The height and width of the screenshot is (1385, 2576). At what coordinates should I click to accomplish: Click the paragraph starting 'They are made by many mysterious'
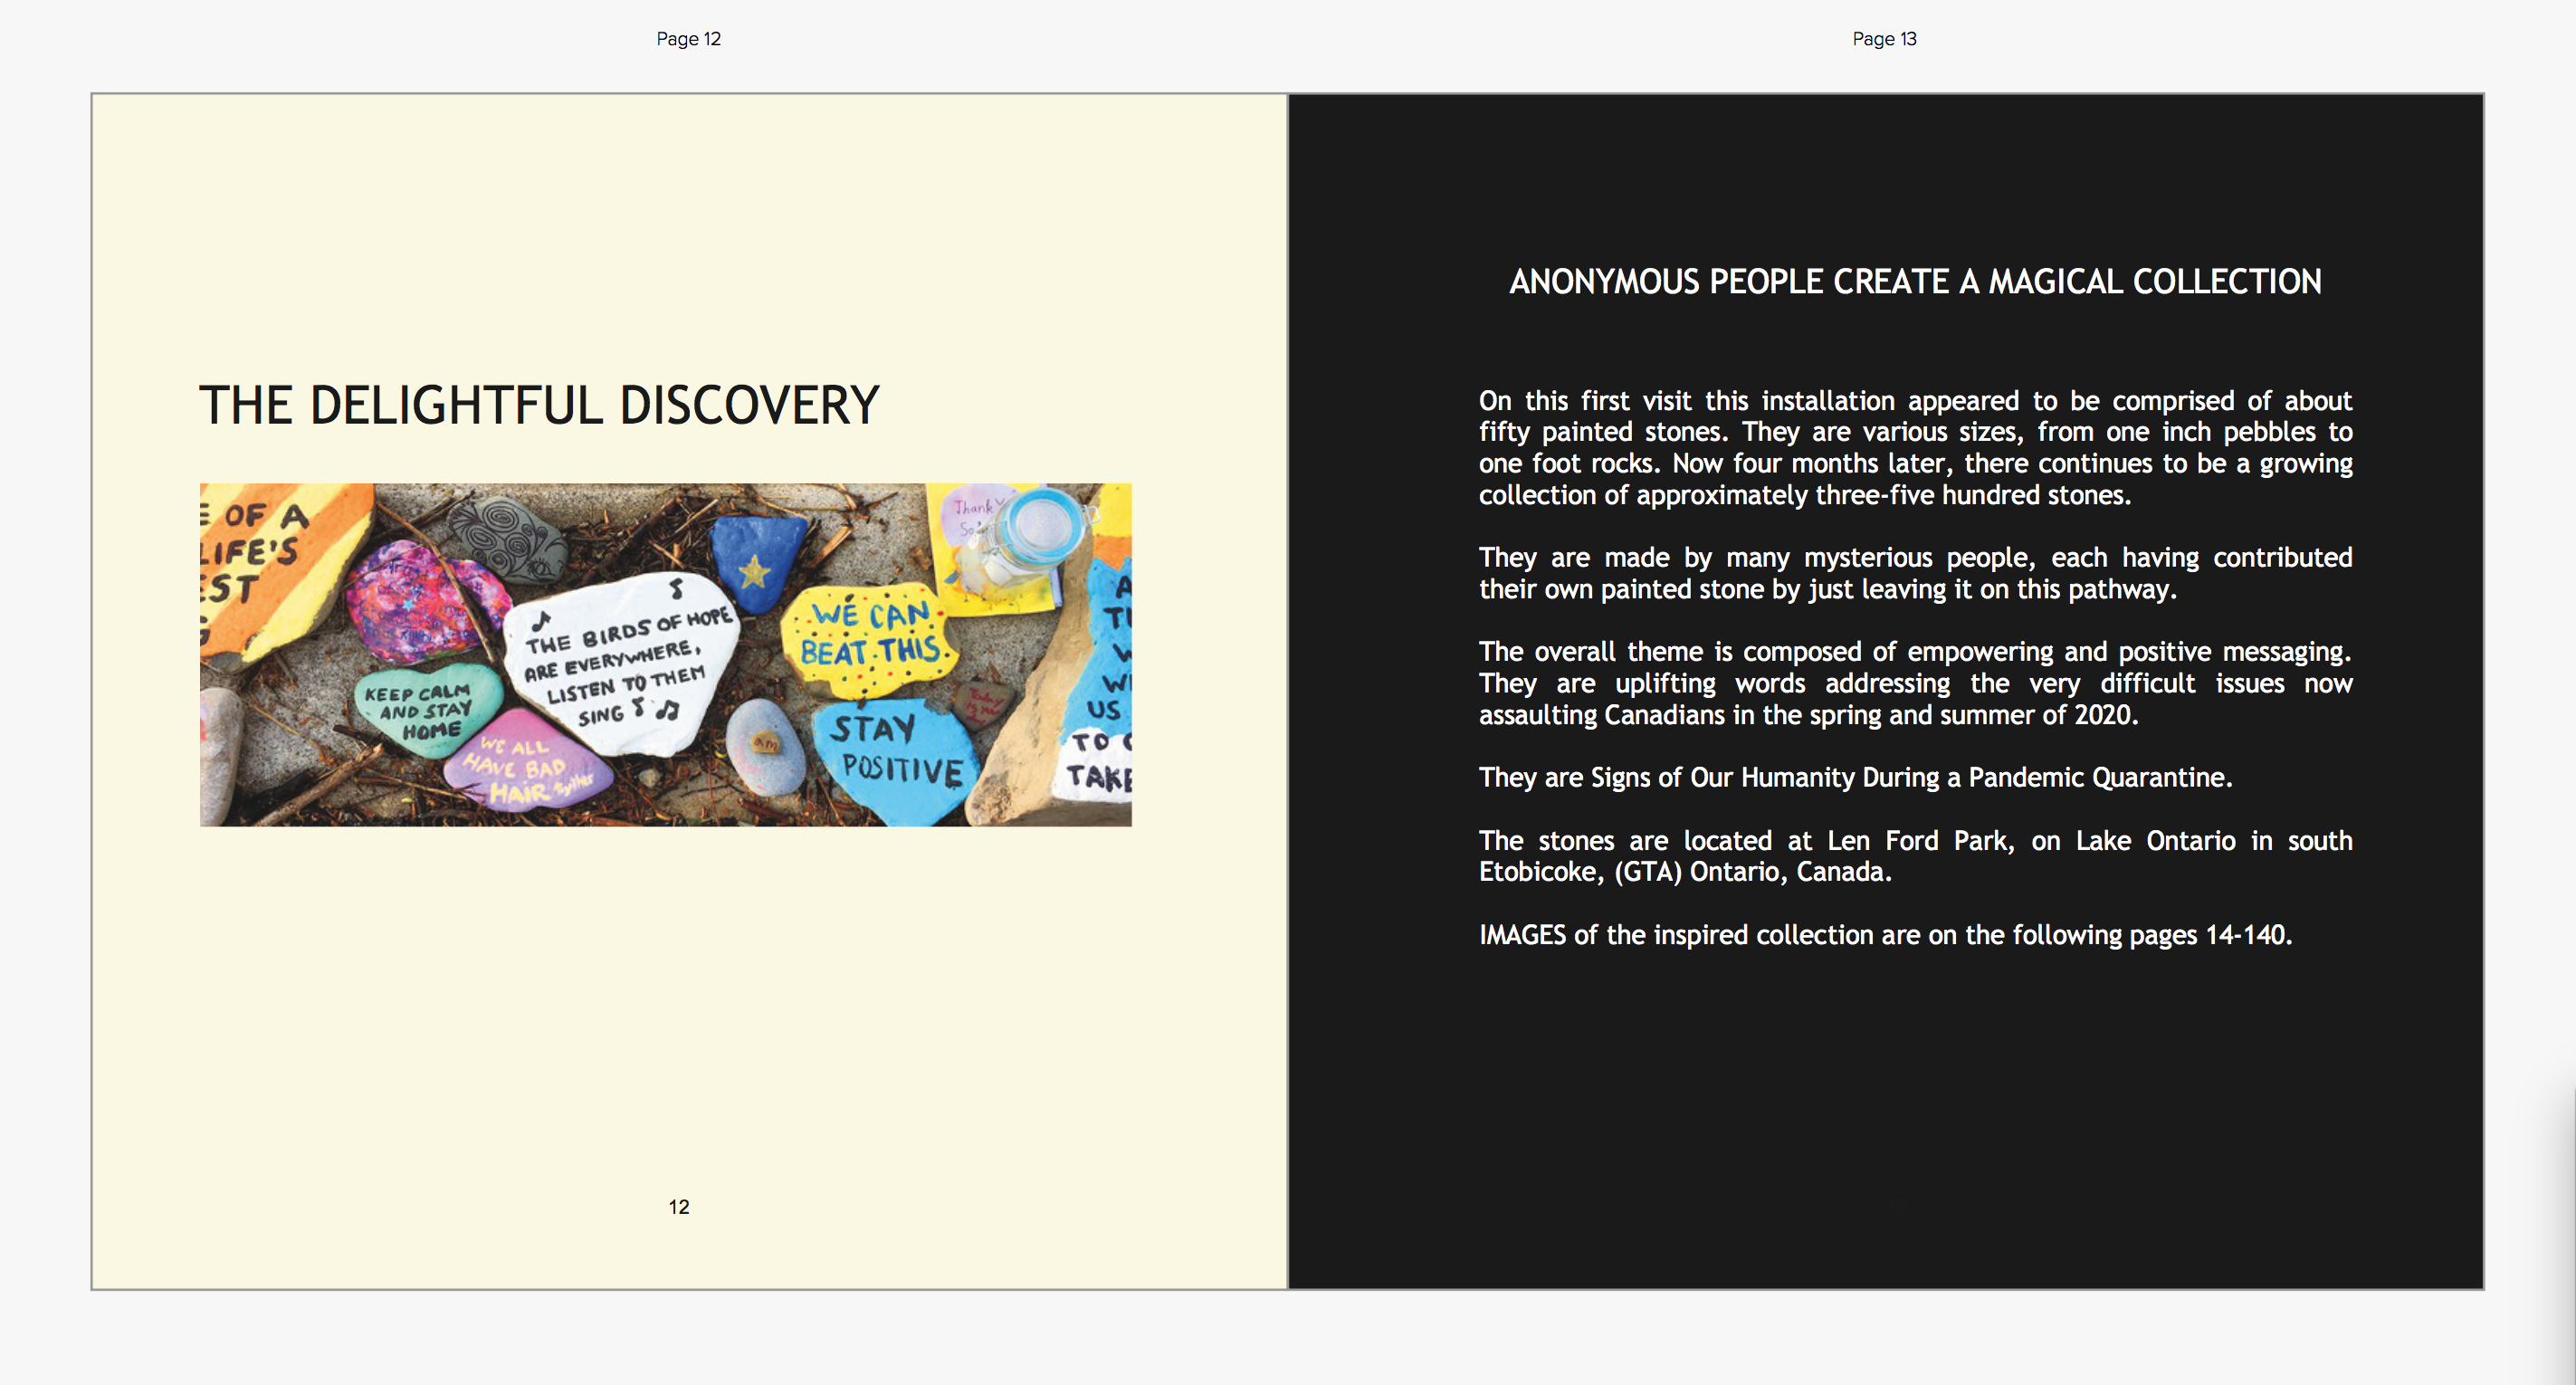(1915, 573)
